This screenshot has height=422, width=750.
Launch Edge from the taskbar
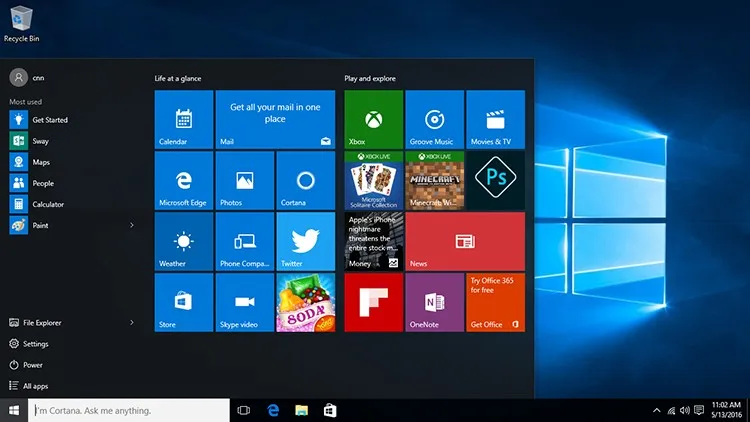pyautogui.click(x=273, y=410)
